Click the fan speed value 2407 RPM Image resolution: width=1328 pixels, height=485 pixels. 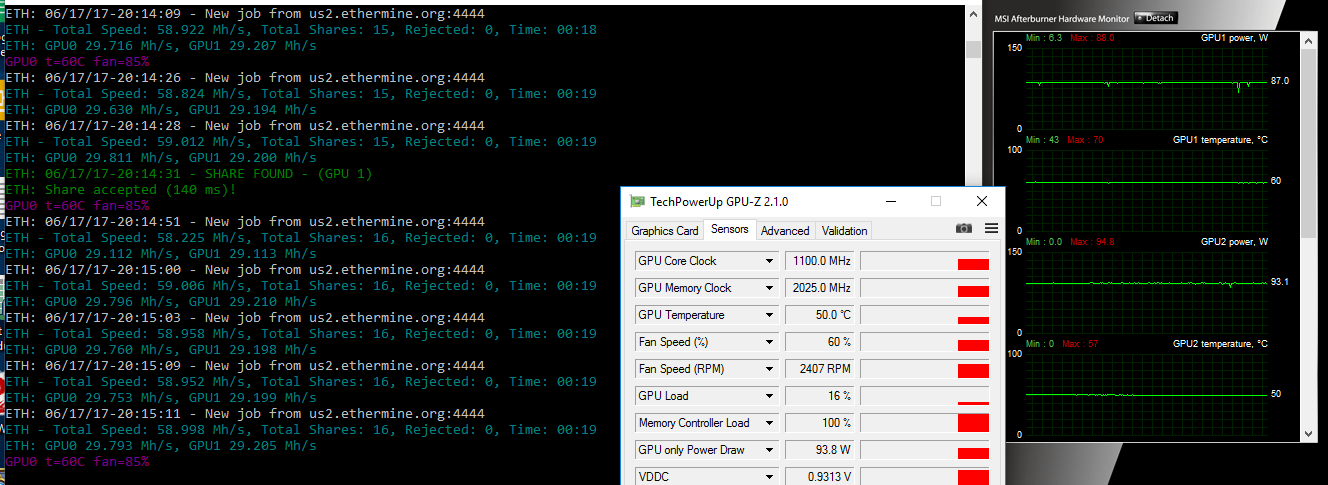pyautogui.click(x=820, y=369)
